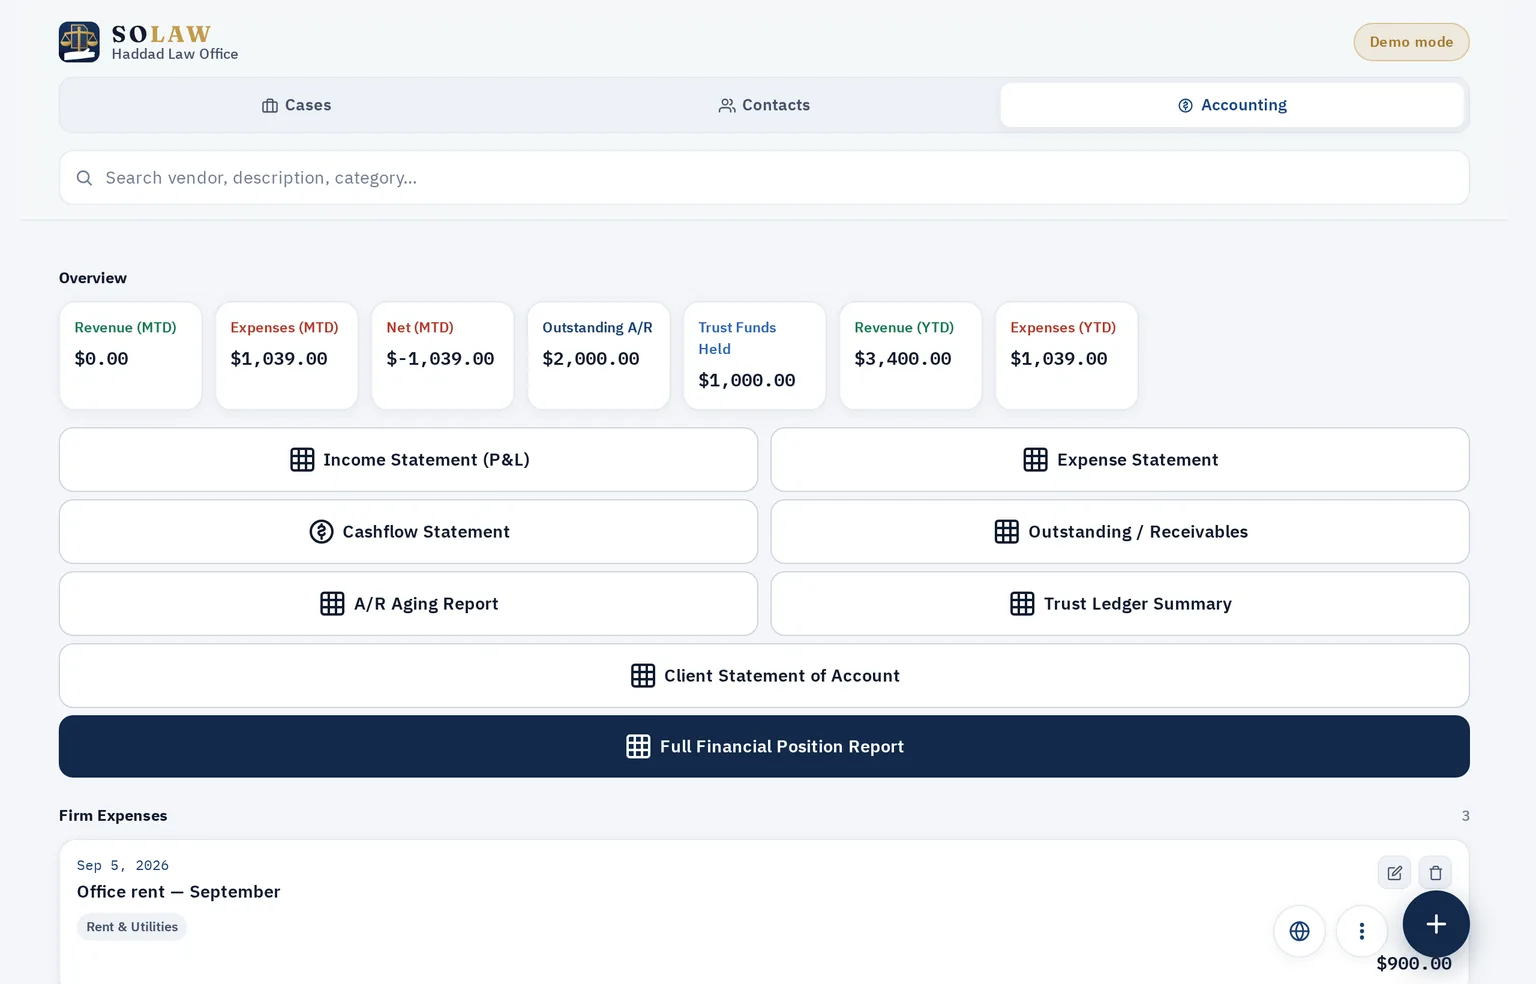Open Client Statement of Account
The width and height of the screenshot is (1536, 984).
764,676
